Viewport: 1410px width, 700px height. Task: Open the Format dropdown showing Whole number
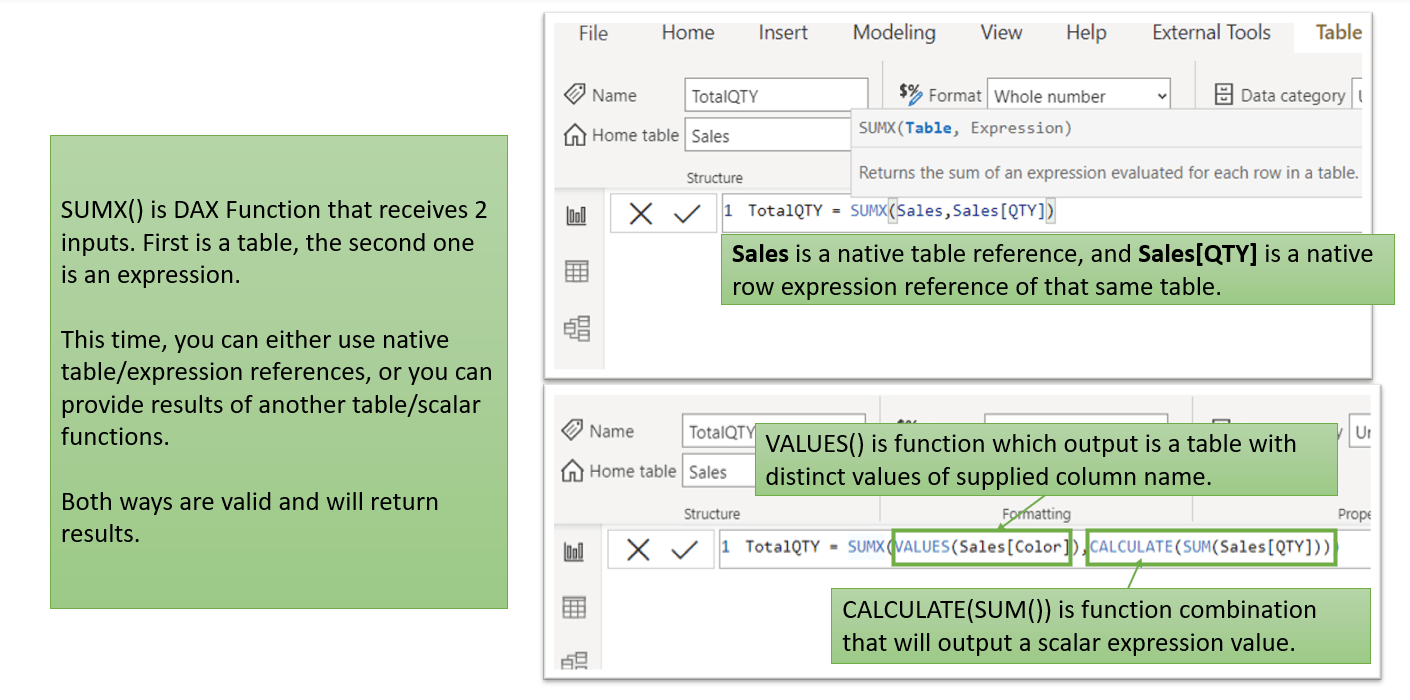tap(1079, 96)
